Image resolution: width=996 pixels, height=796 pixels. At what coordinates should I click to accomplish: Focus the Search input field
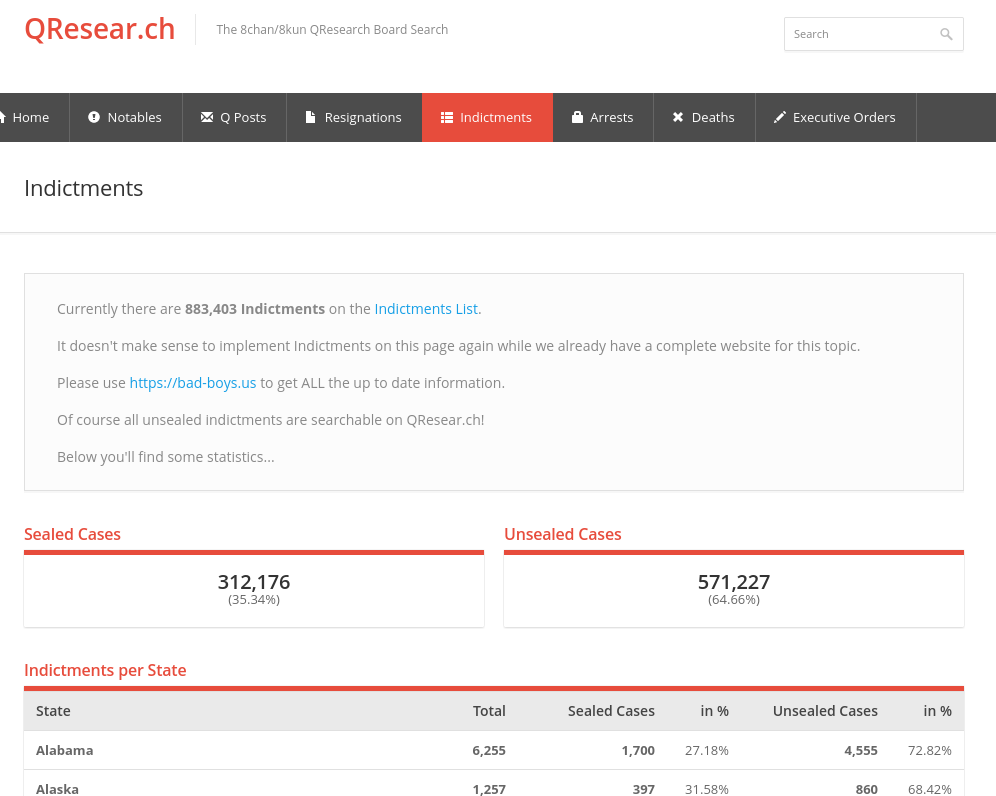pyautogui.click(x=873, y=34)
